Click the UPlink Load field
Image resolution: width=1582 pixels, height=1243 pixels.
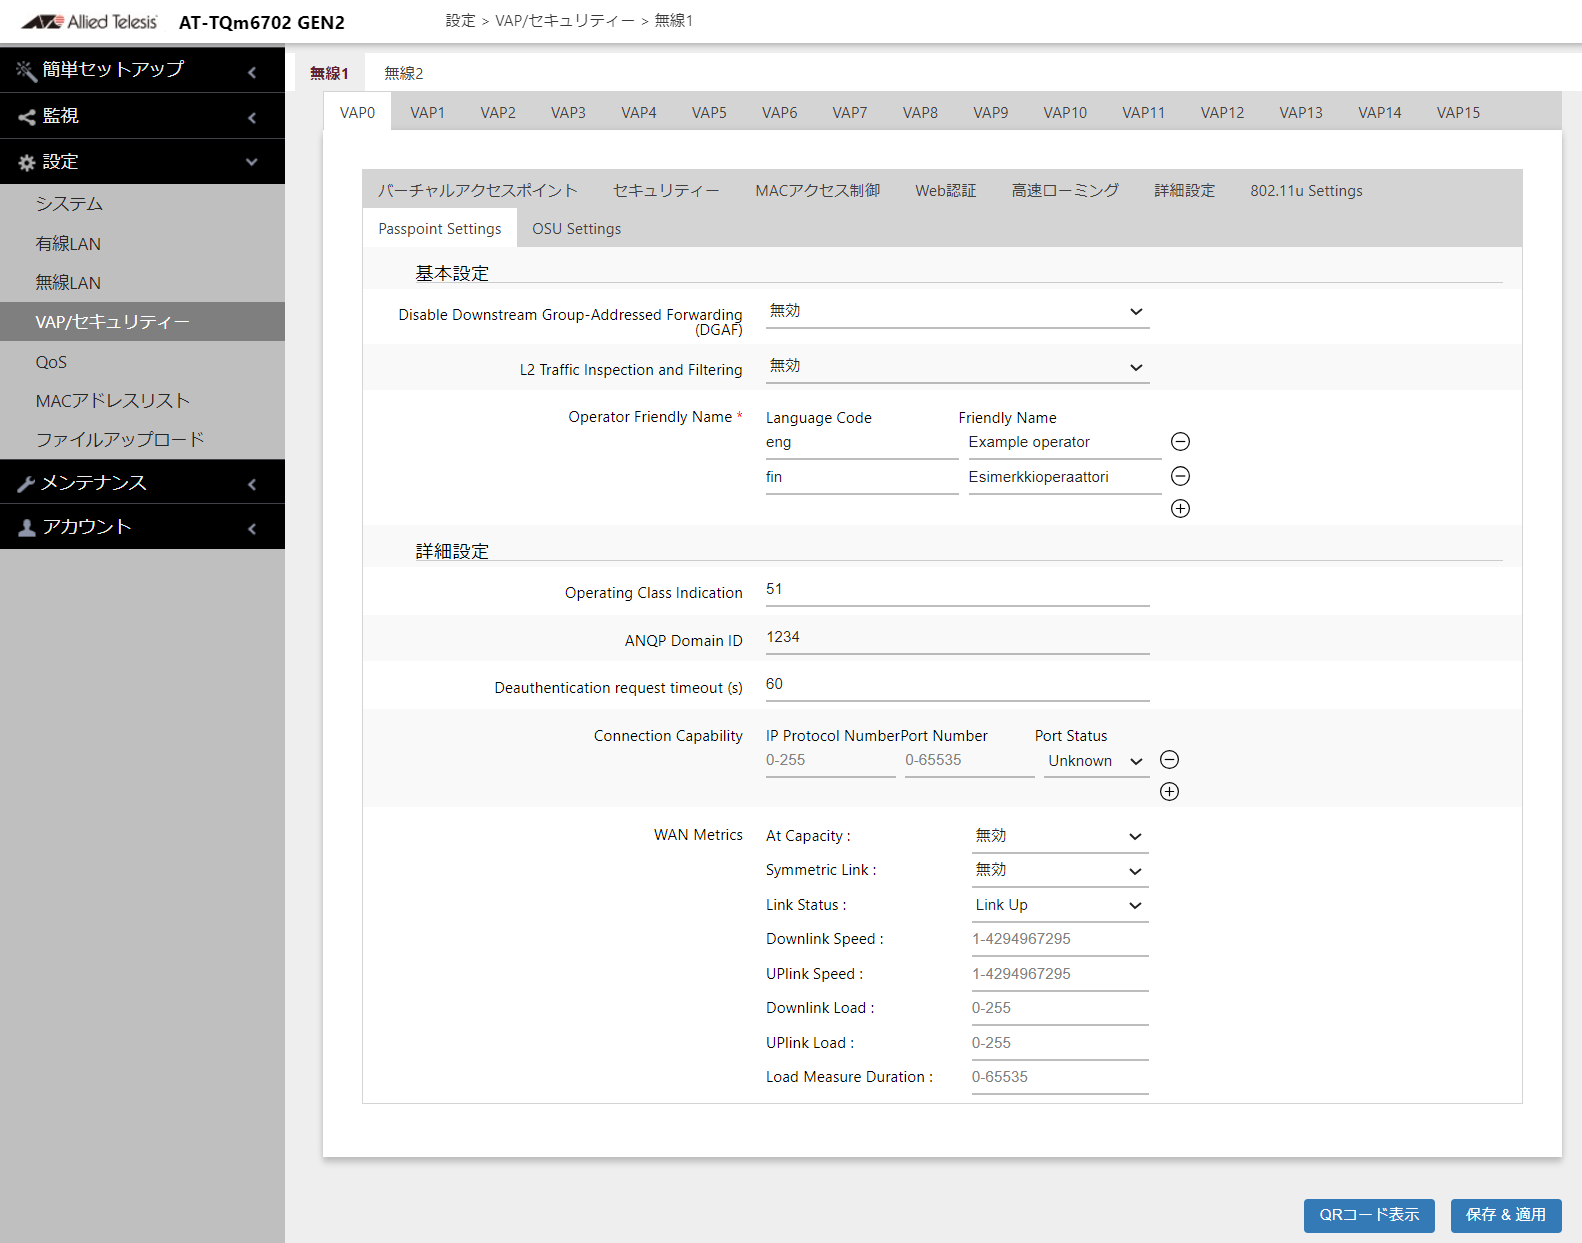click(x=1060, y=1043)
